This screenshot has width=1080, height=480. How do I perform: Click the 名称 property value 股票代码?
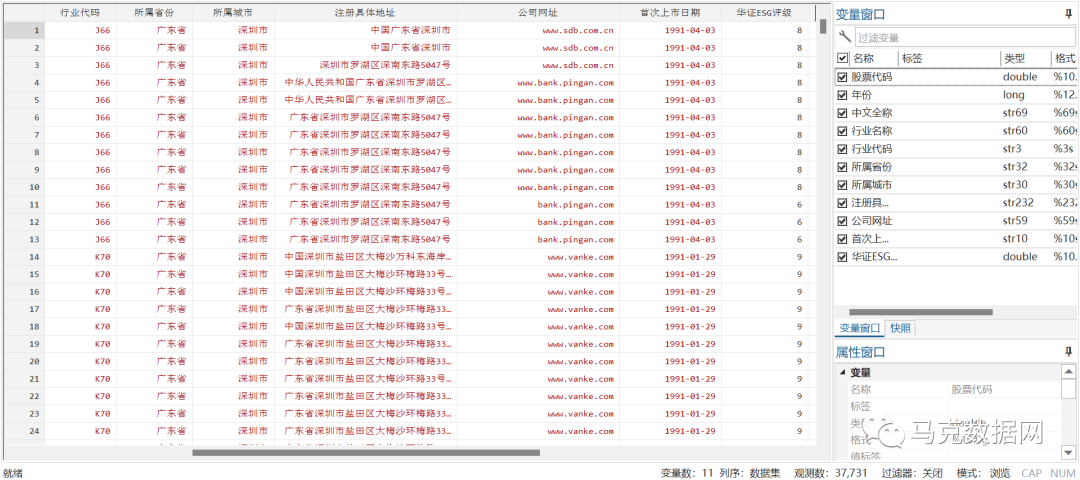click(971, 390)
